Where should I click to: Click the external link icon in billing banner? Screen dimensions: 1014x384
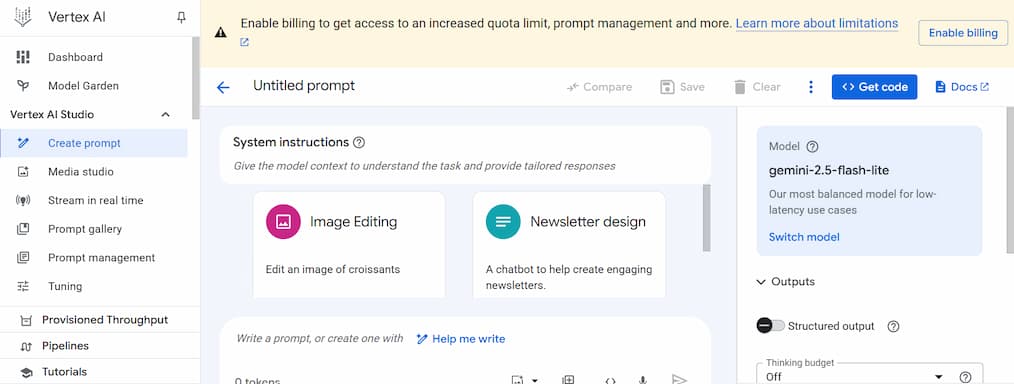tap(244, 42)
